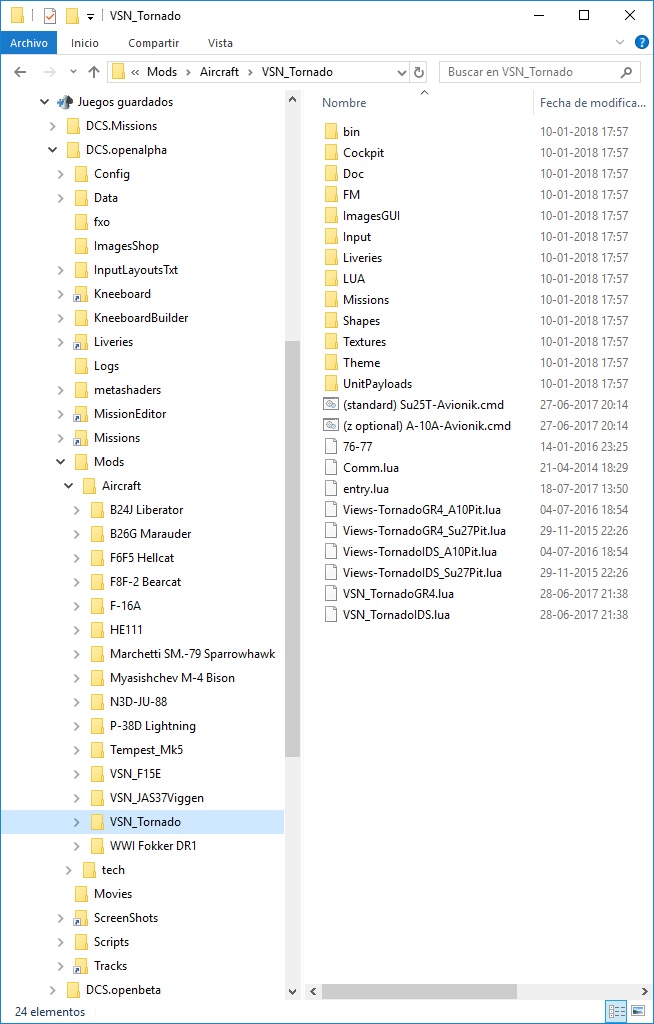Refresh the VSN_Tornado folder view
The width and height of the screenshot is (654, 1024).
coord(419,72)
